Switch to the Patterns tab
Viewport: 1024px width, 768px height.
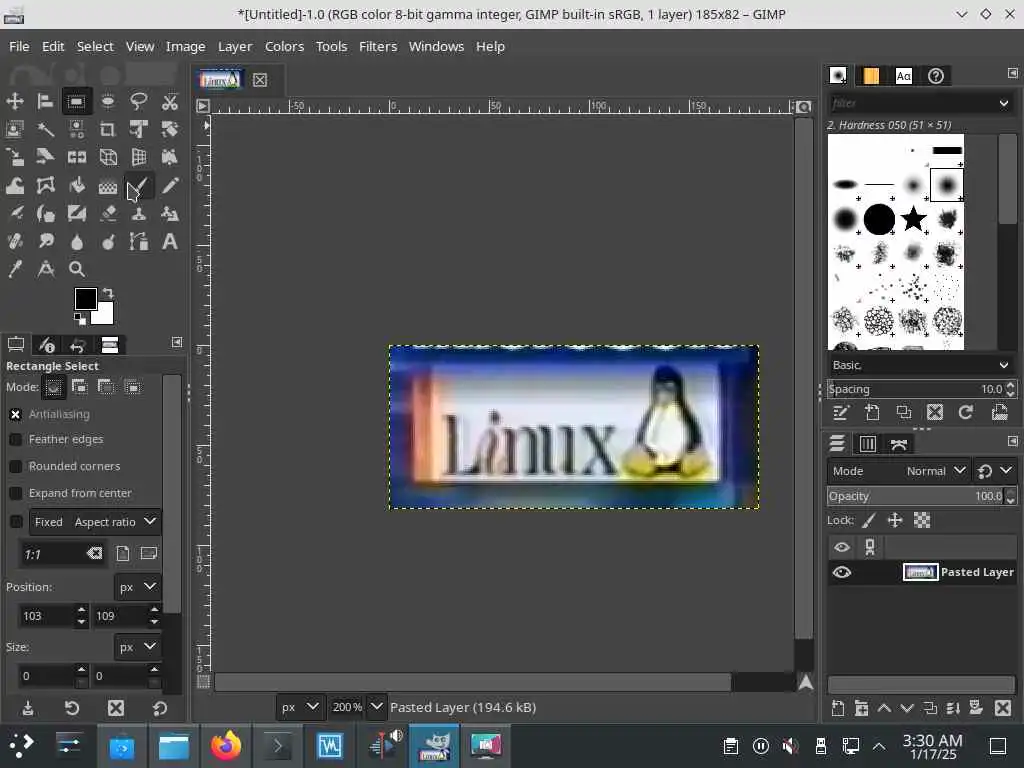point(871,76)
